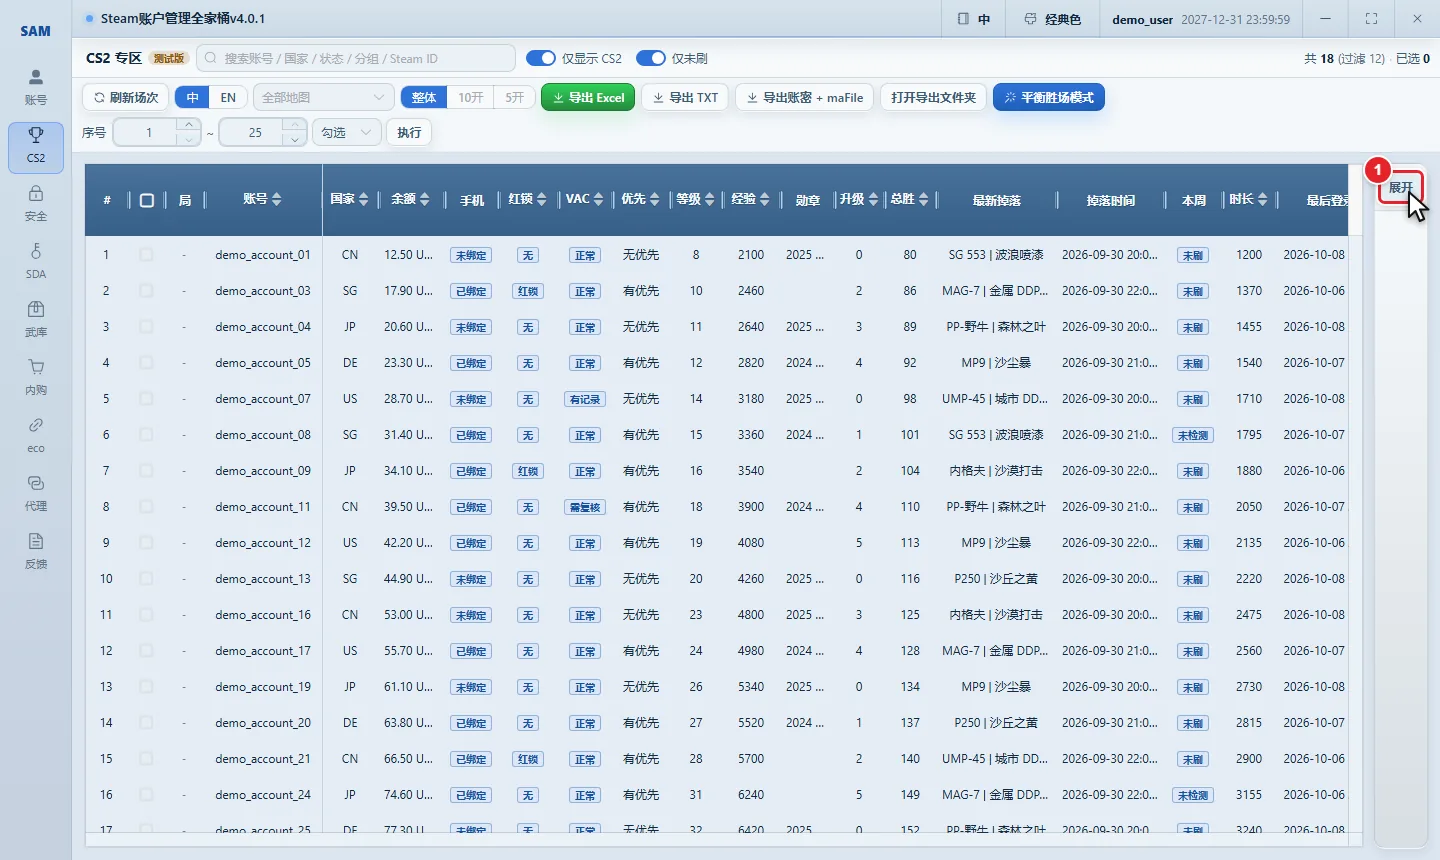Activate the 平衡胜场模式 button

click(1049, 97)
